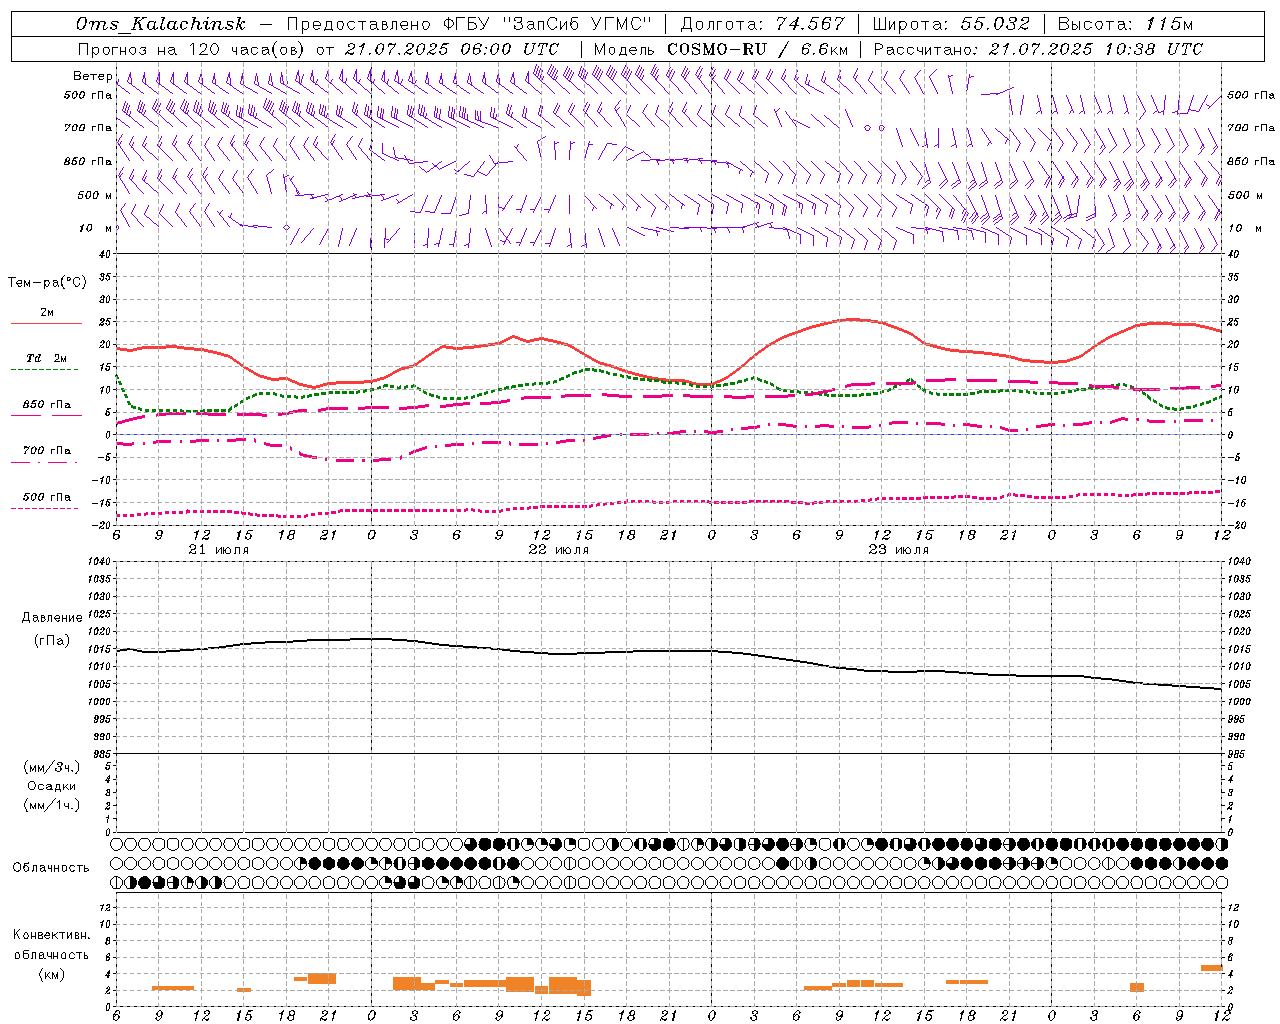Select the computed time 21.07.2025 10:38 UTC
This screenshot has height=1024, width=1280.
click(x=1096, y=48)
